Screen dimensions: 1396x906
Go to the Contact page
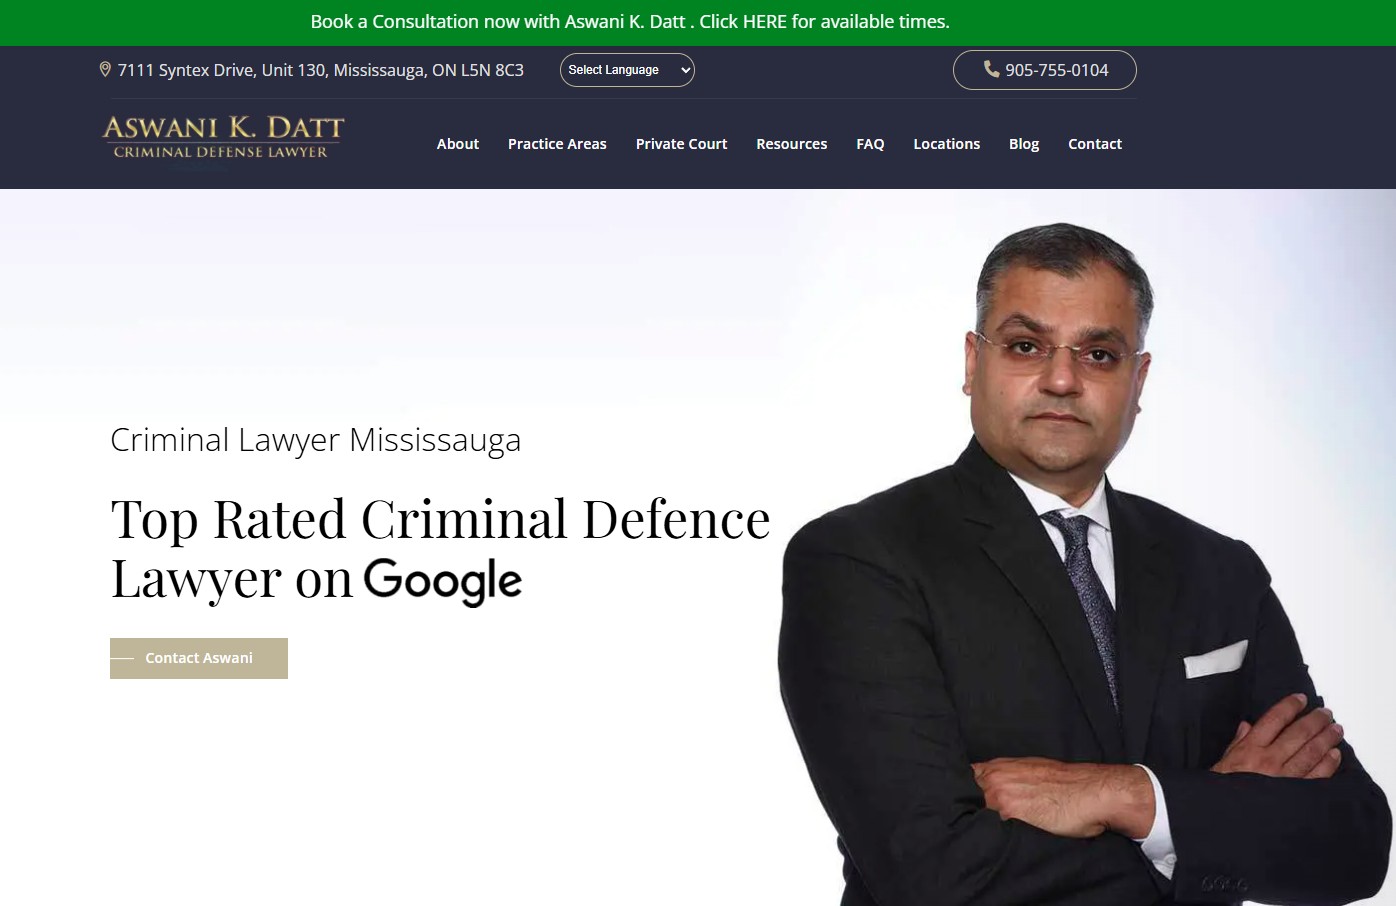[x=1094, y=143]
